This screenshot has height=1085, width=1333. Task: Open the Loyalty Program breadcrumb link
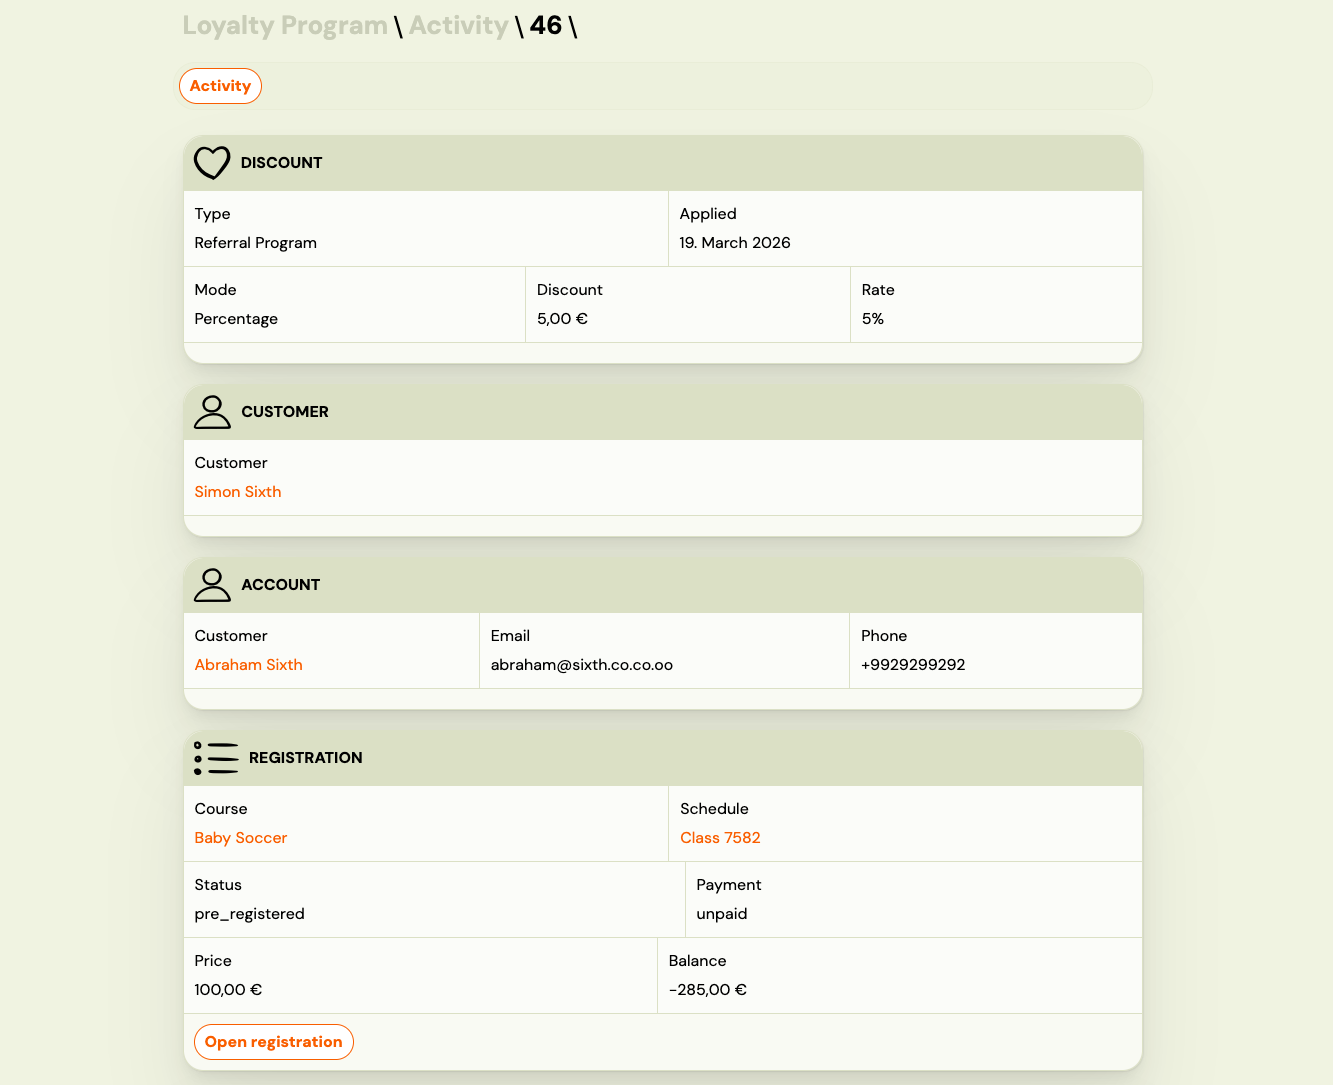[284, 25]
